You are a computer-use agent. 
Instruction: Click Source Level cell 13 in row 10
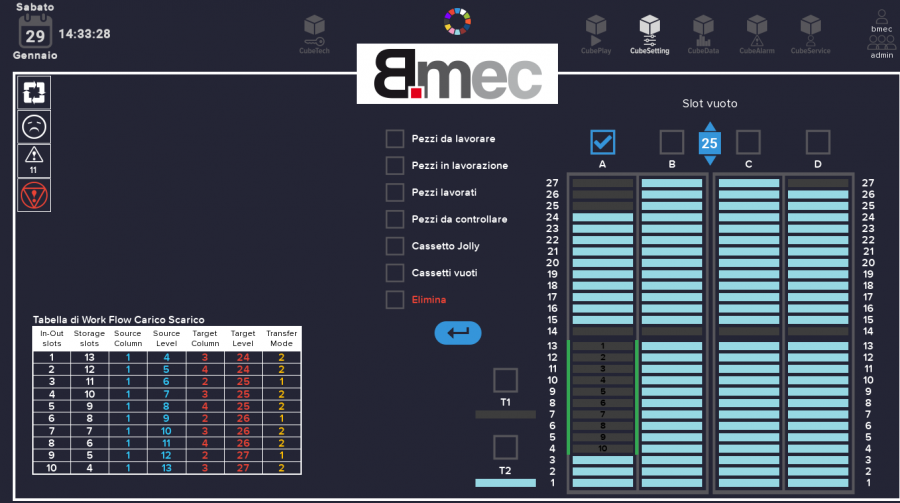tap(166, 468)
